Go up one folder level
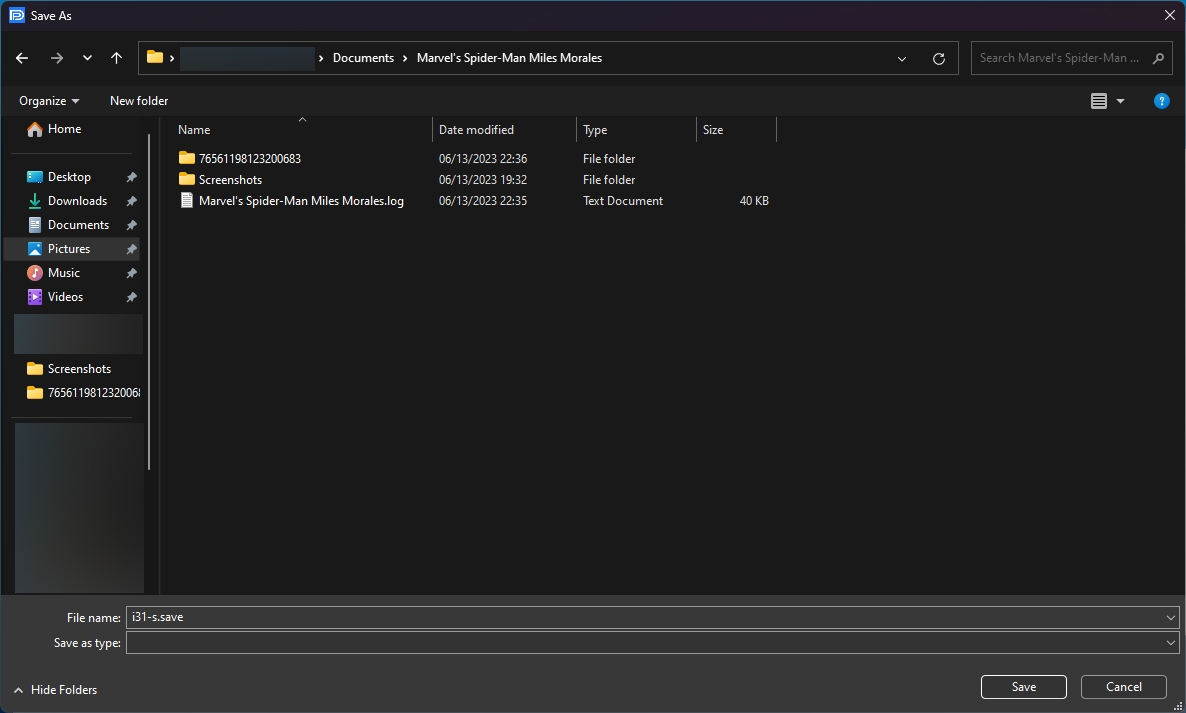This screenshot has width=1186, height=713. (116, 58)
